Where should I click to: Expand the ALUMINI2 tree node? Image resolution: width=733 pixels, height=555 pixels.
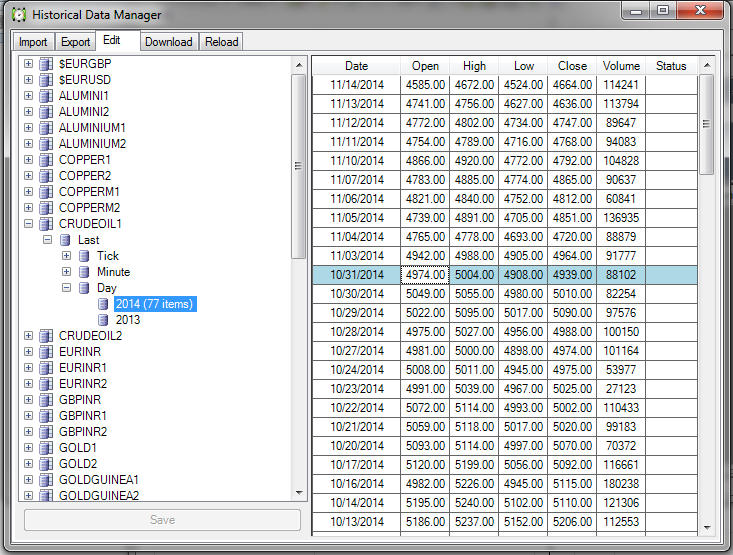coord(29,112)
